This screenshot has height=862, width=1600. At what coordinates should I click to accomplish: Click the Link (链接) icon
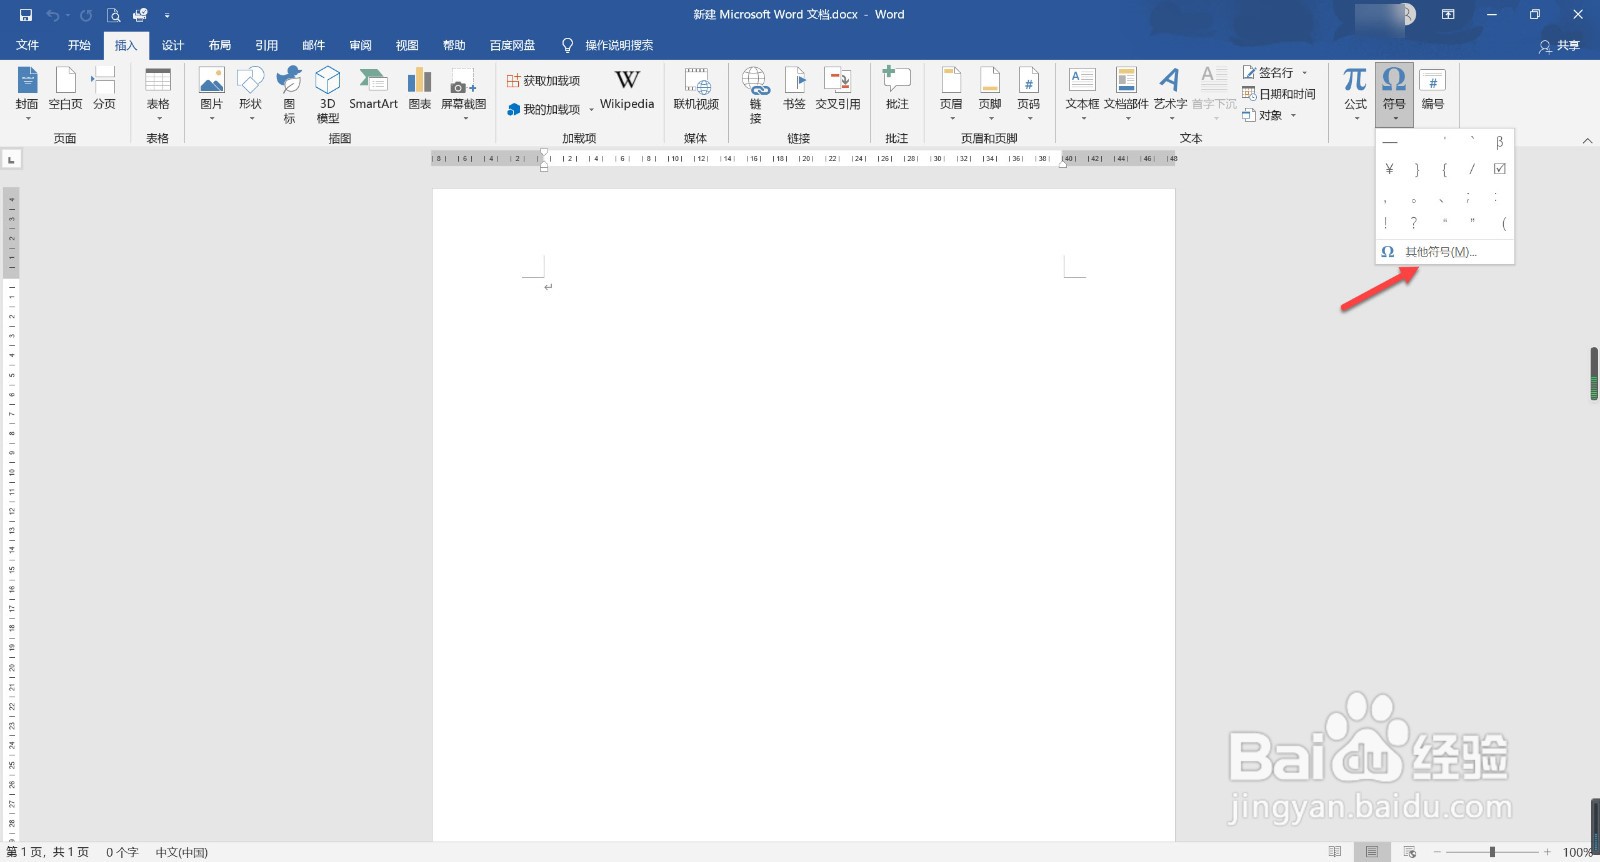pos(755,93)
